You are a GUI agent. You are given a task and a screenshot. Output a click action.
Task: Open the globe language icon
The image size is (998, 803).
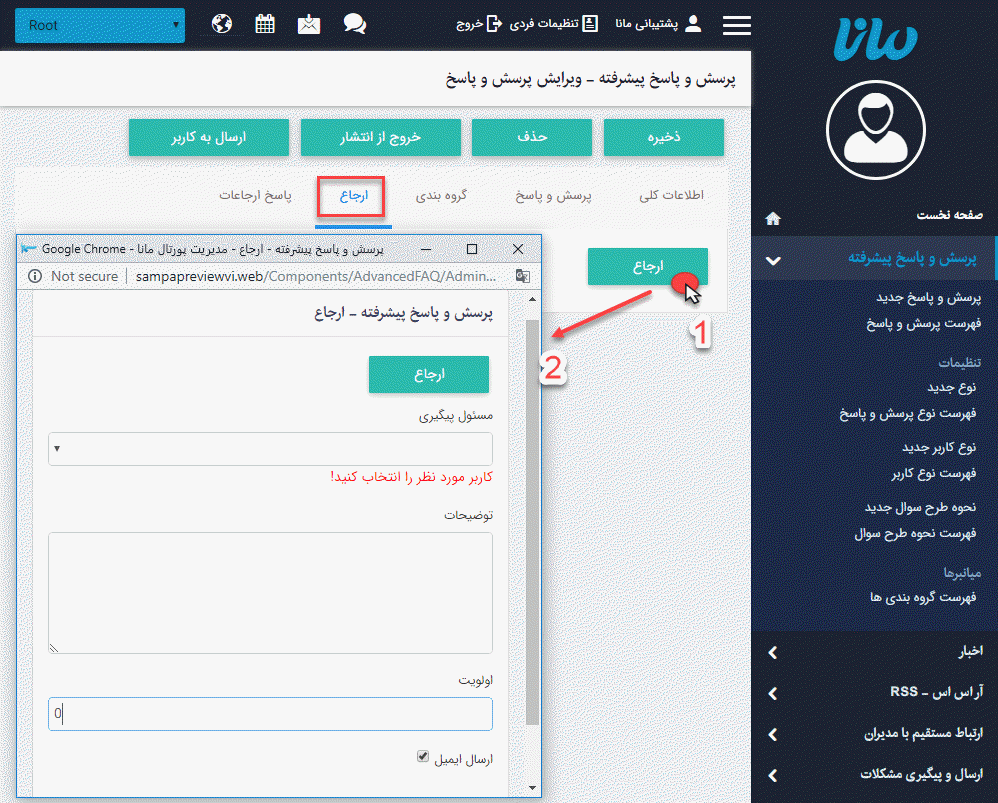click(x=221, y=22)
